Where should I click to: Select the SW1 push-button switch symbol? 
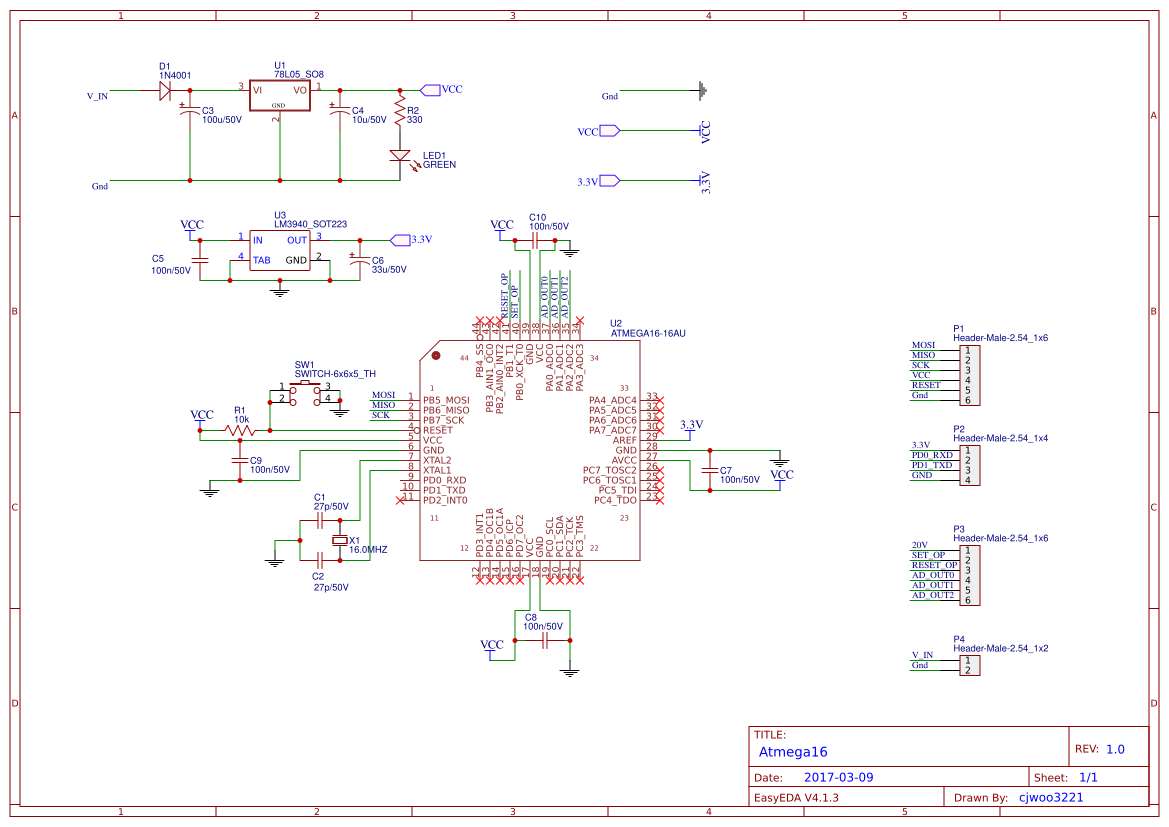click(304, 393)
